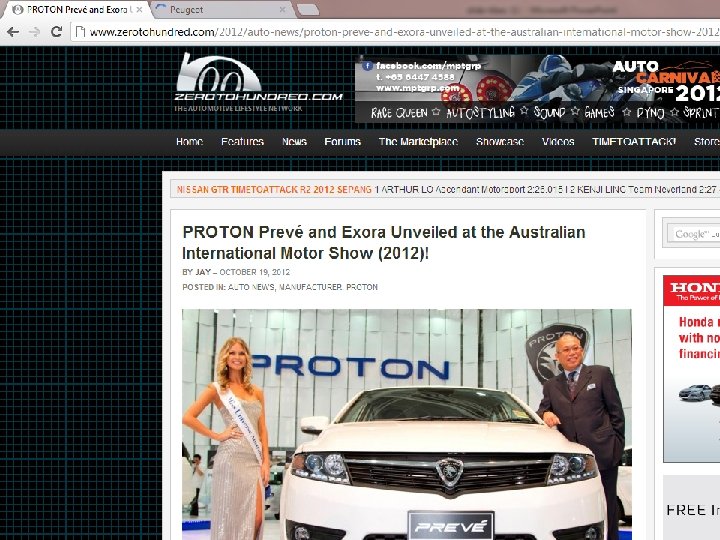Select the PROTON Prevé and Exora tab
Viewport: 720px width, 540px height.
(x=76, y=10)
